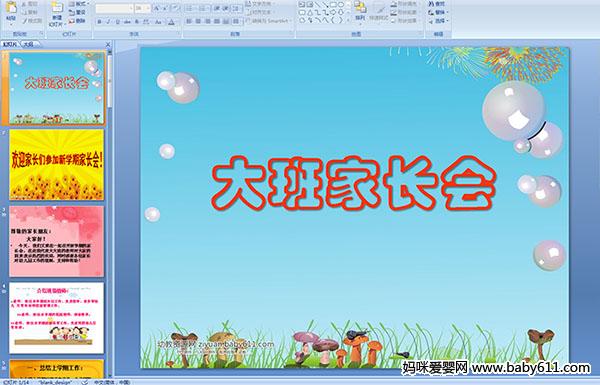Click the Grow Font icon
The height and width of the screenshot is (385, 600).
(157, 8)
